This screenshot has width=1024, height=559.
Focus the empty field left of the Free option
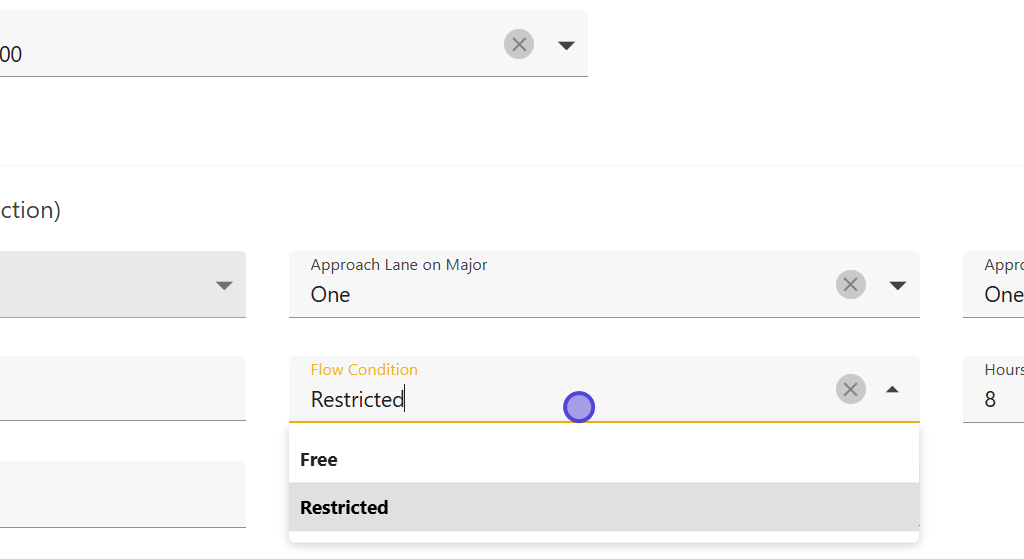click(120, 494)
